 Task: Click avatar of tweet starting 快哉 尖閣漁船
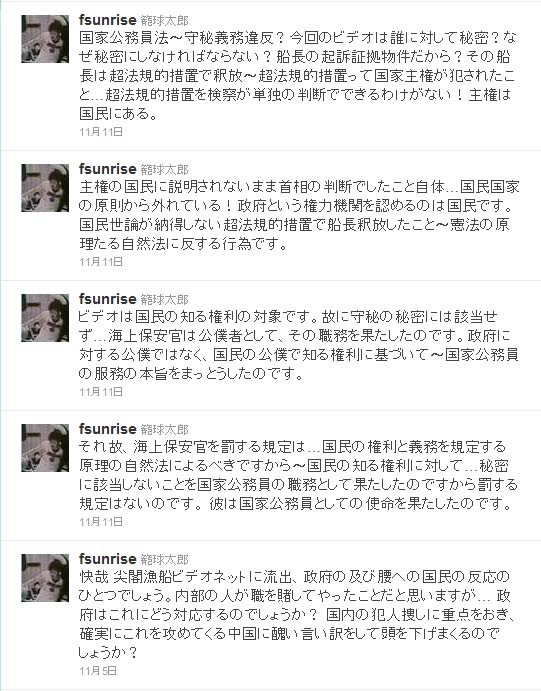click(45, 578)
